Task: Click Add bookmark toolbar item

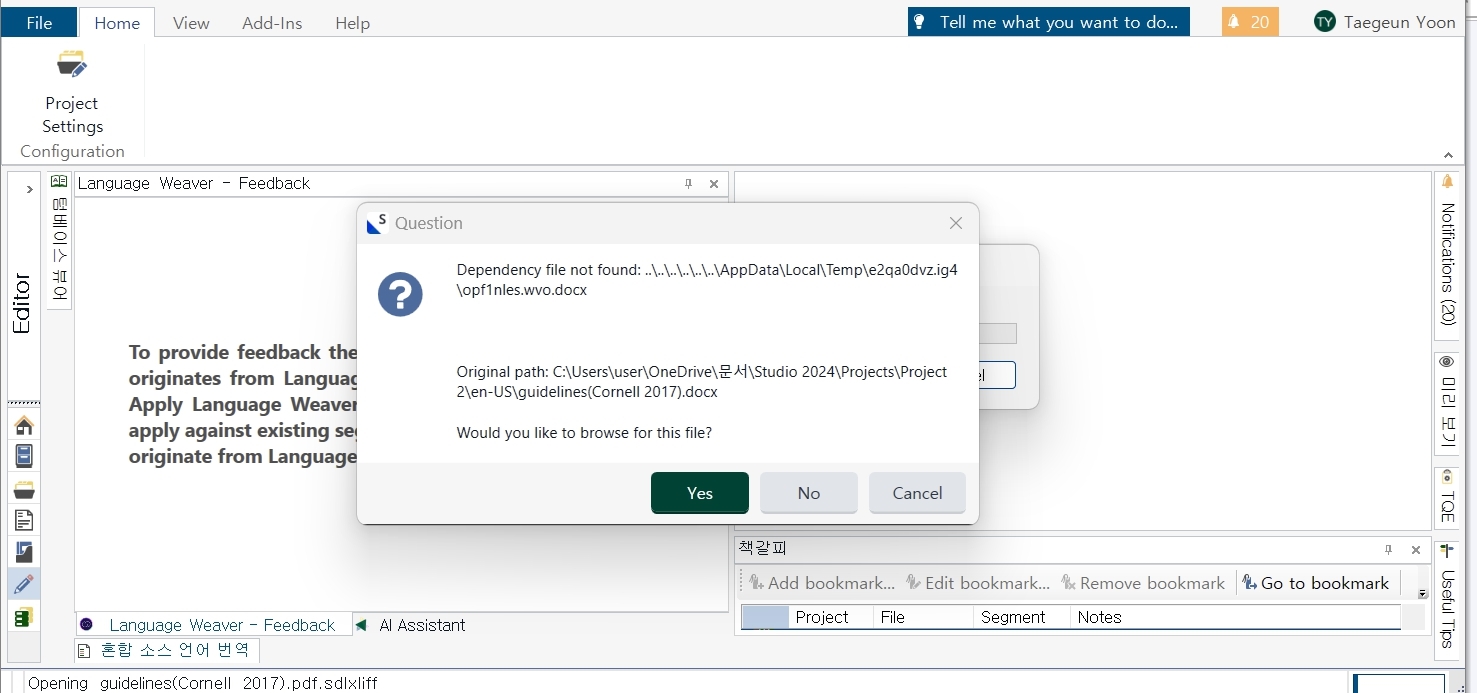Action: pyautogui.click(x=820, y=583)
